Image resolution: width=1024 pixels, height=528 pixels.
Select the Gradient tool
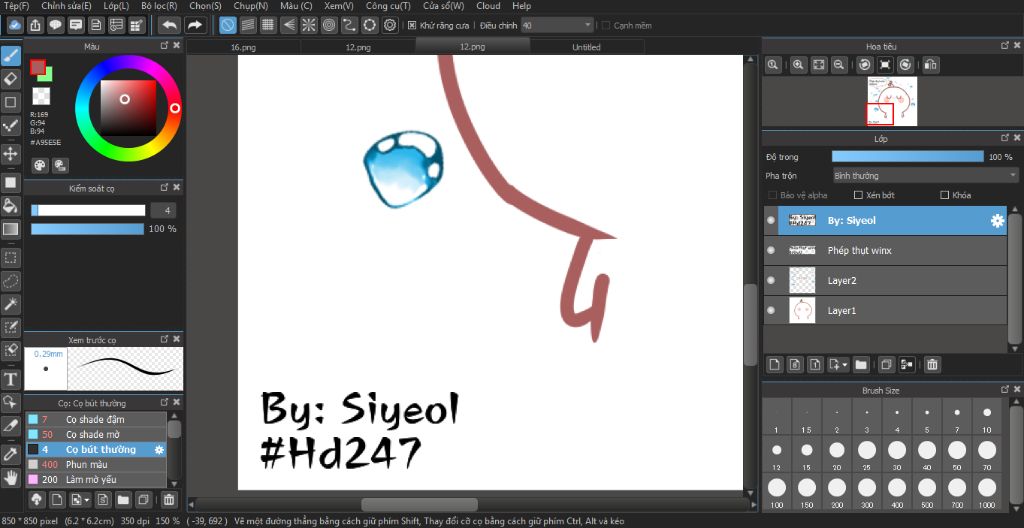10,229
